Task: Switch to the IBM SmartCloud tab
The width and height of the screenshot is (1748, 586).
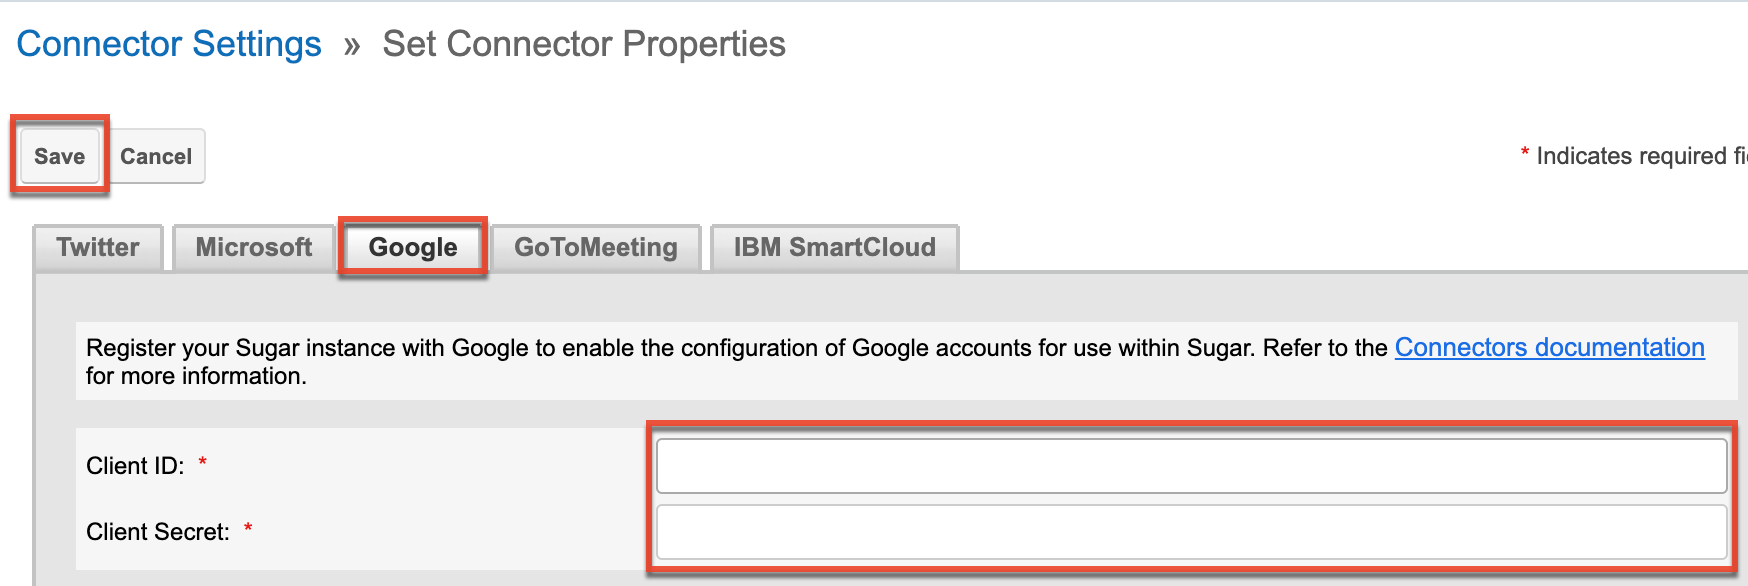Action: [834, 247]
